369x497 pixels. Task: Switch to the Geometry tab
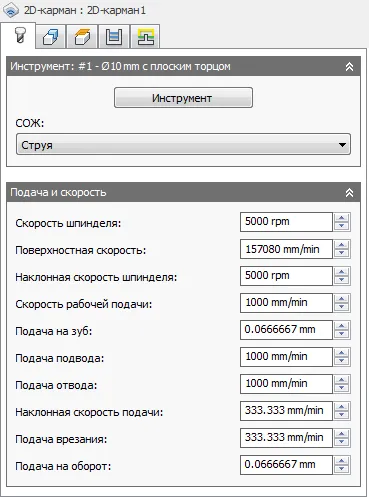pyautogui.click(x=51, y=36)
